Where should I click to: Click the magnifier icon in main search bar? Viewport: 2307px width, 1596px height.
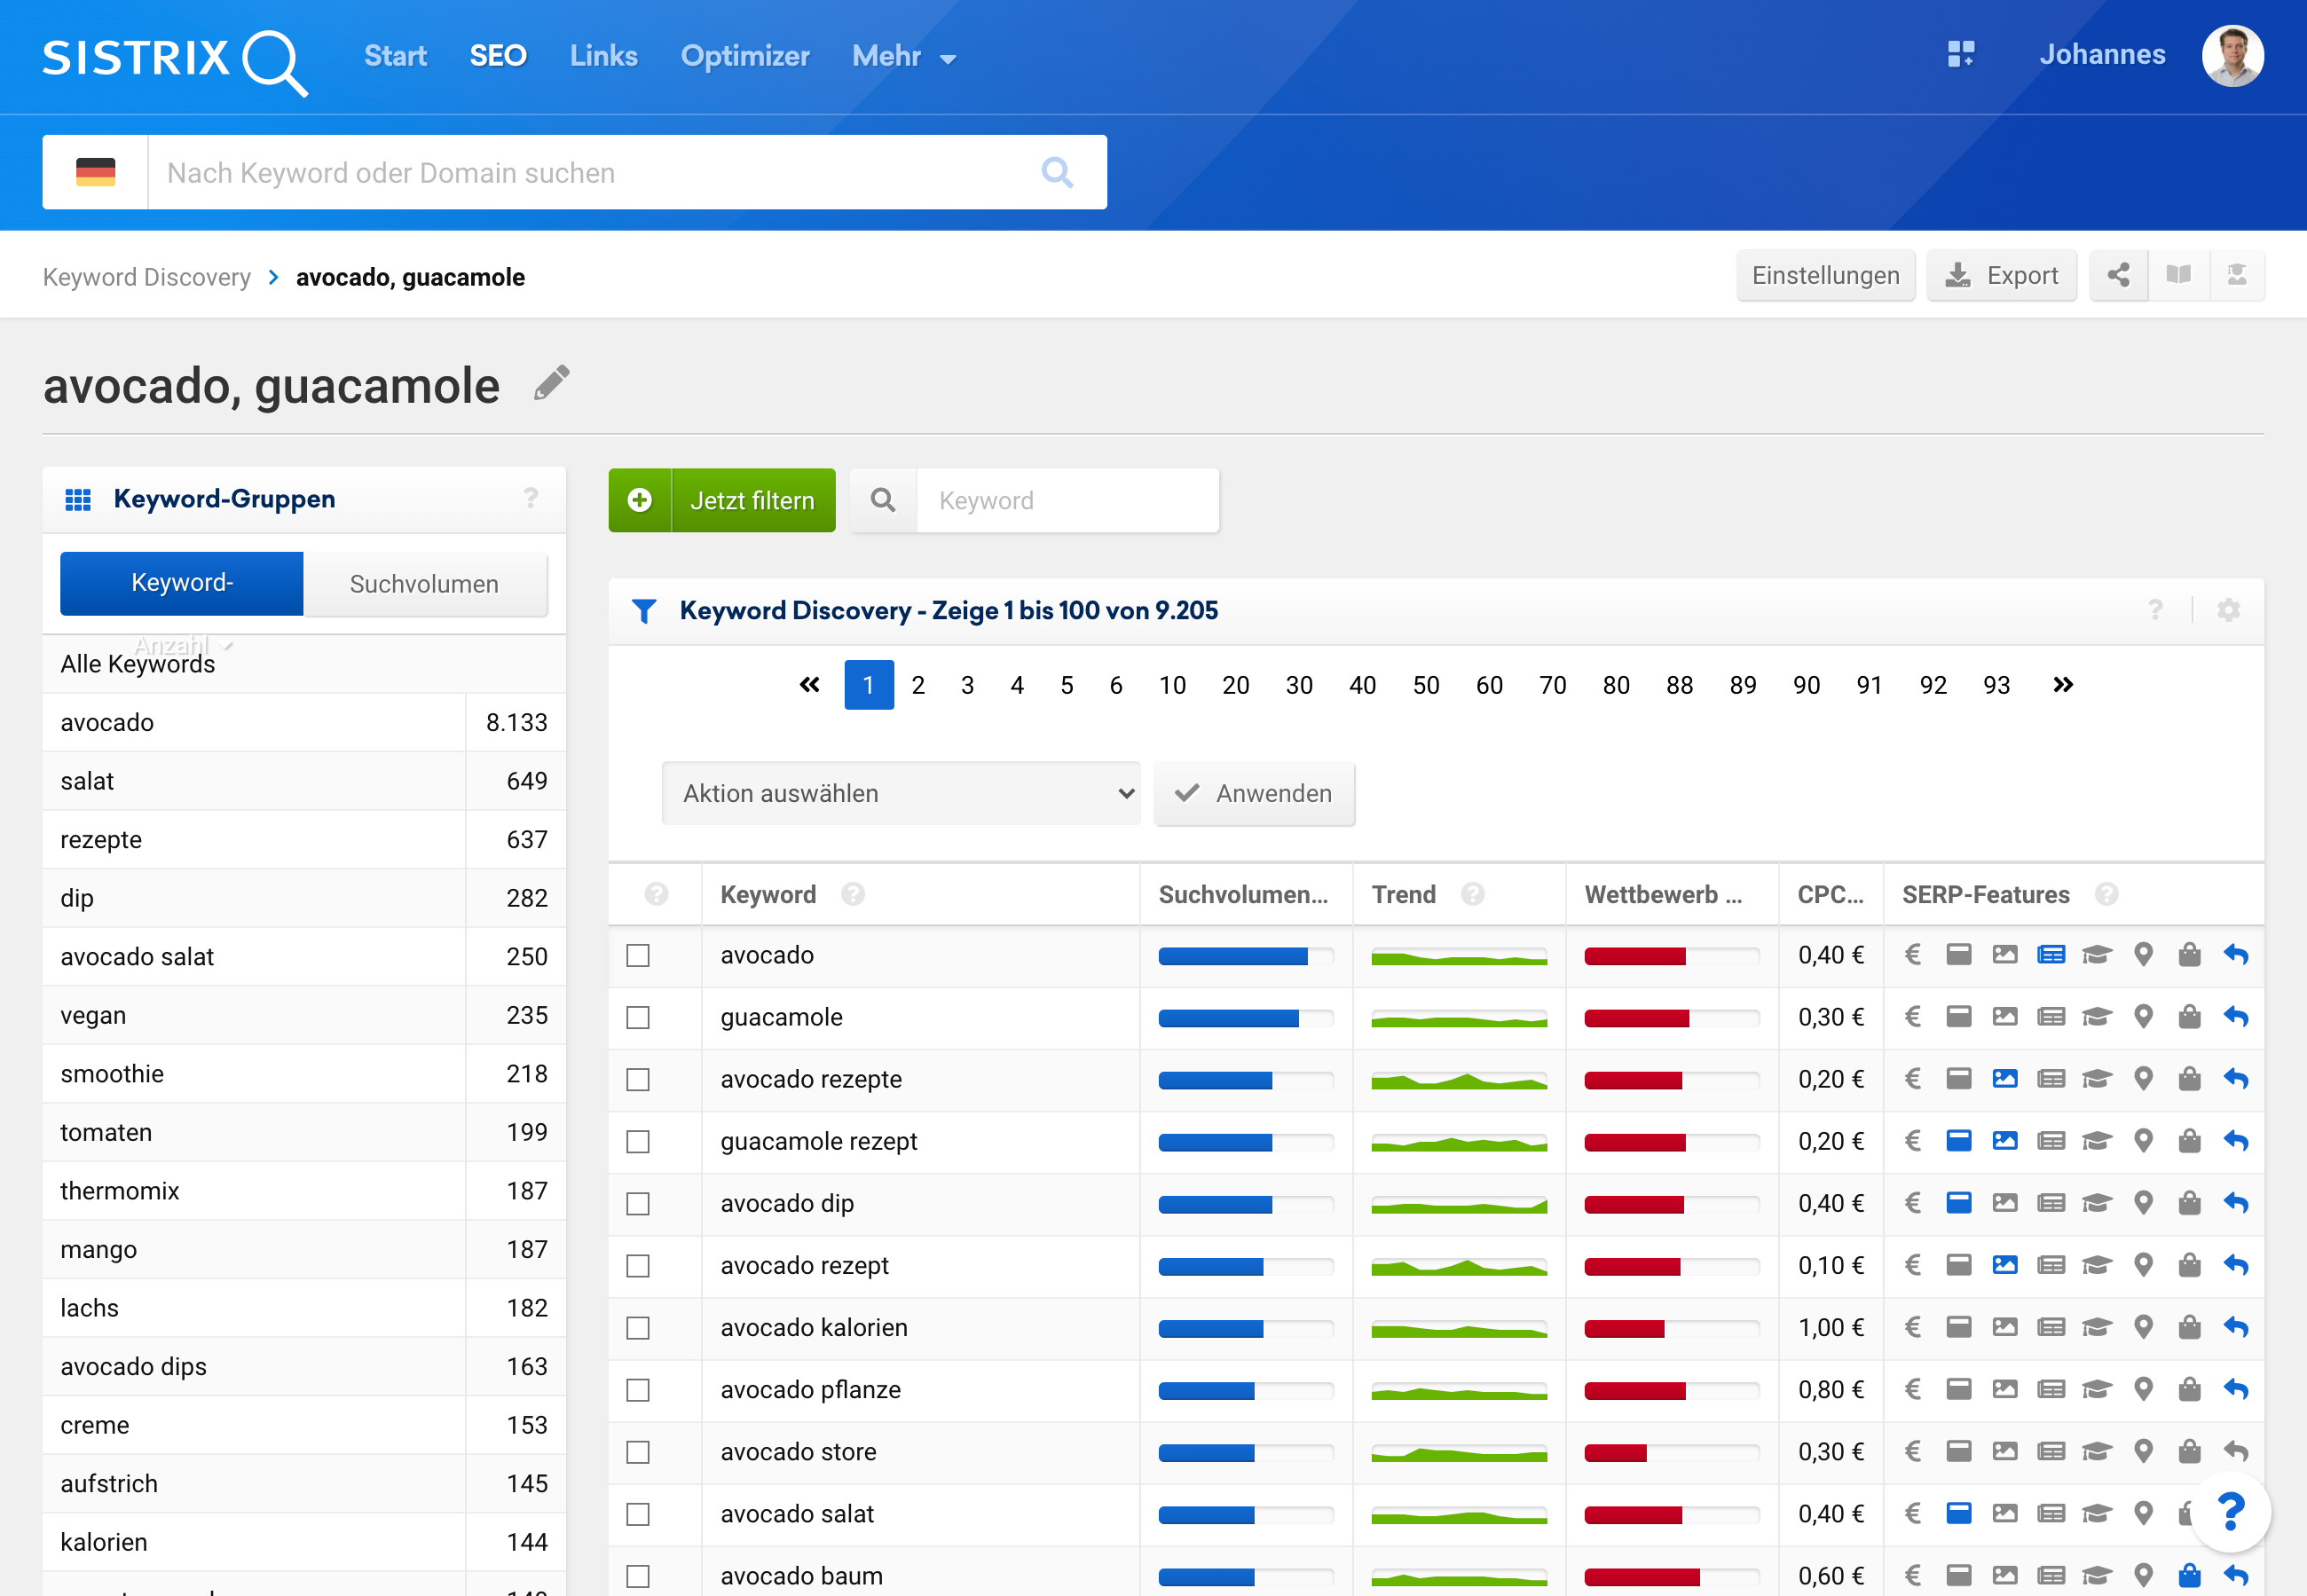[x=1057, y=172]
